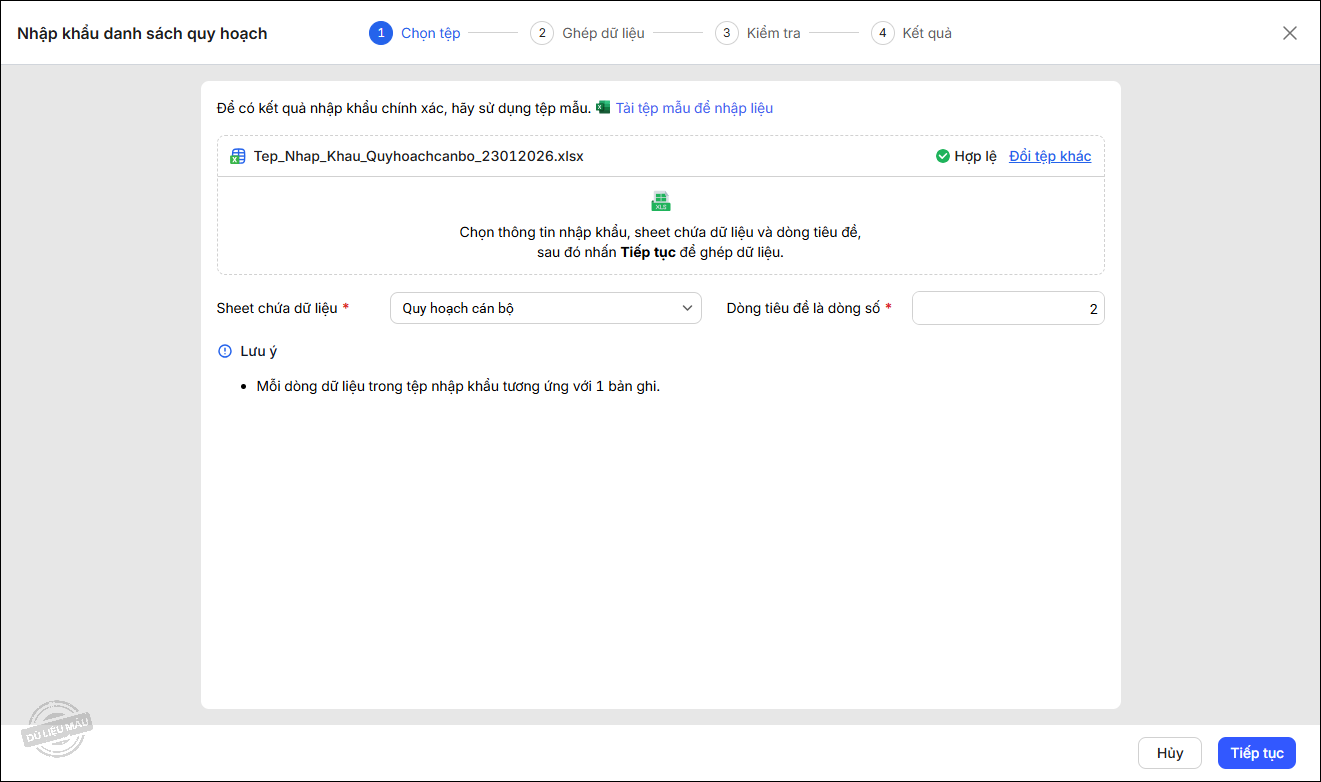Go to the Ghép dữ liệu step

click(603, 33)
